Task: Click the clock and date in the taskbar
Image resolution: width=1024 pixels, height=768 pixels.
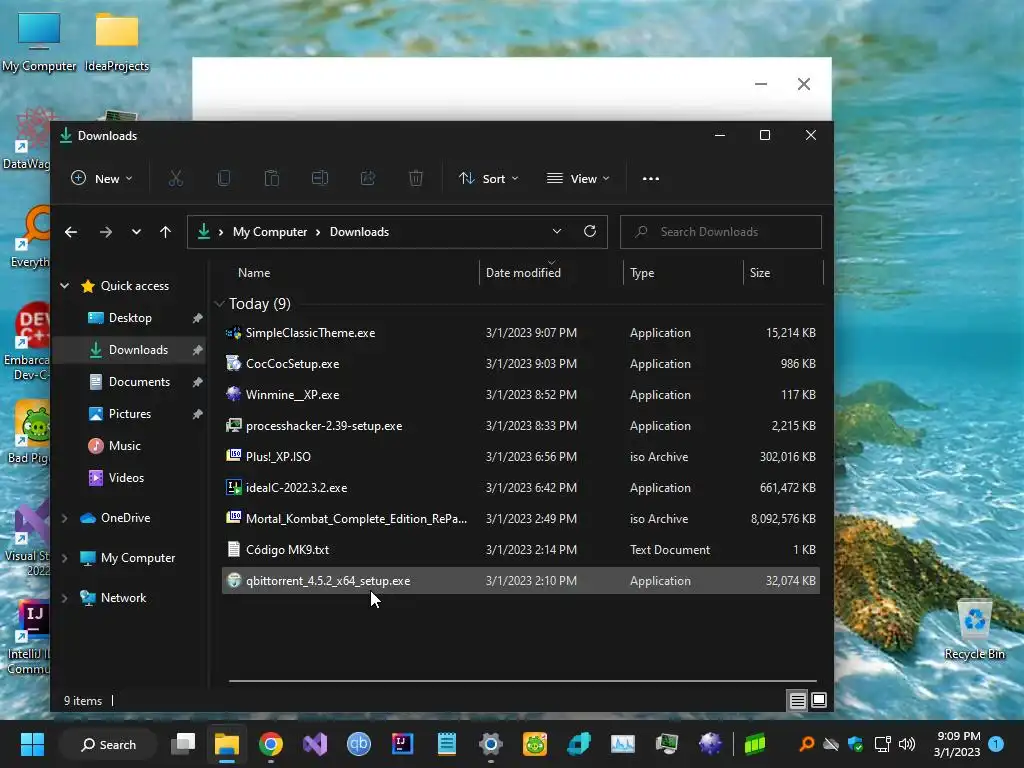Action: pos(958,744)
